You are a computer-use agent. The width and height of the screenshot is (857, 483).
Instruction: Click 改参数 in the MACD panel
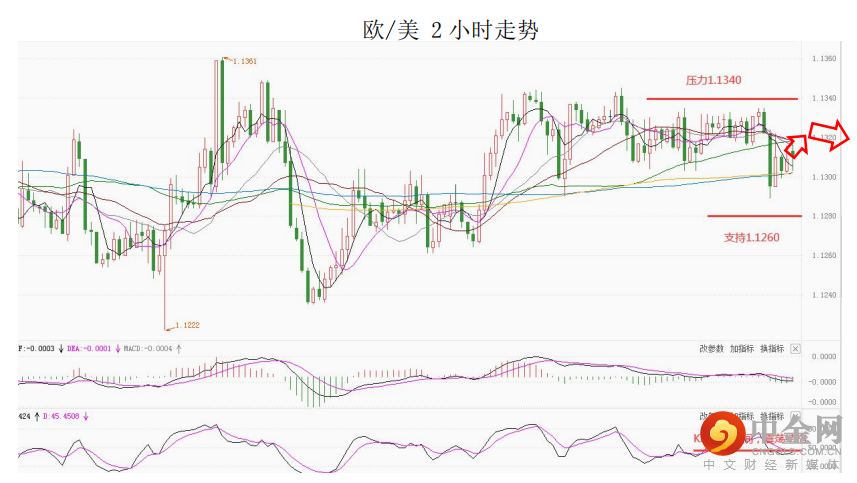[x=711, y=349]
